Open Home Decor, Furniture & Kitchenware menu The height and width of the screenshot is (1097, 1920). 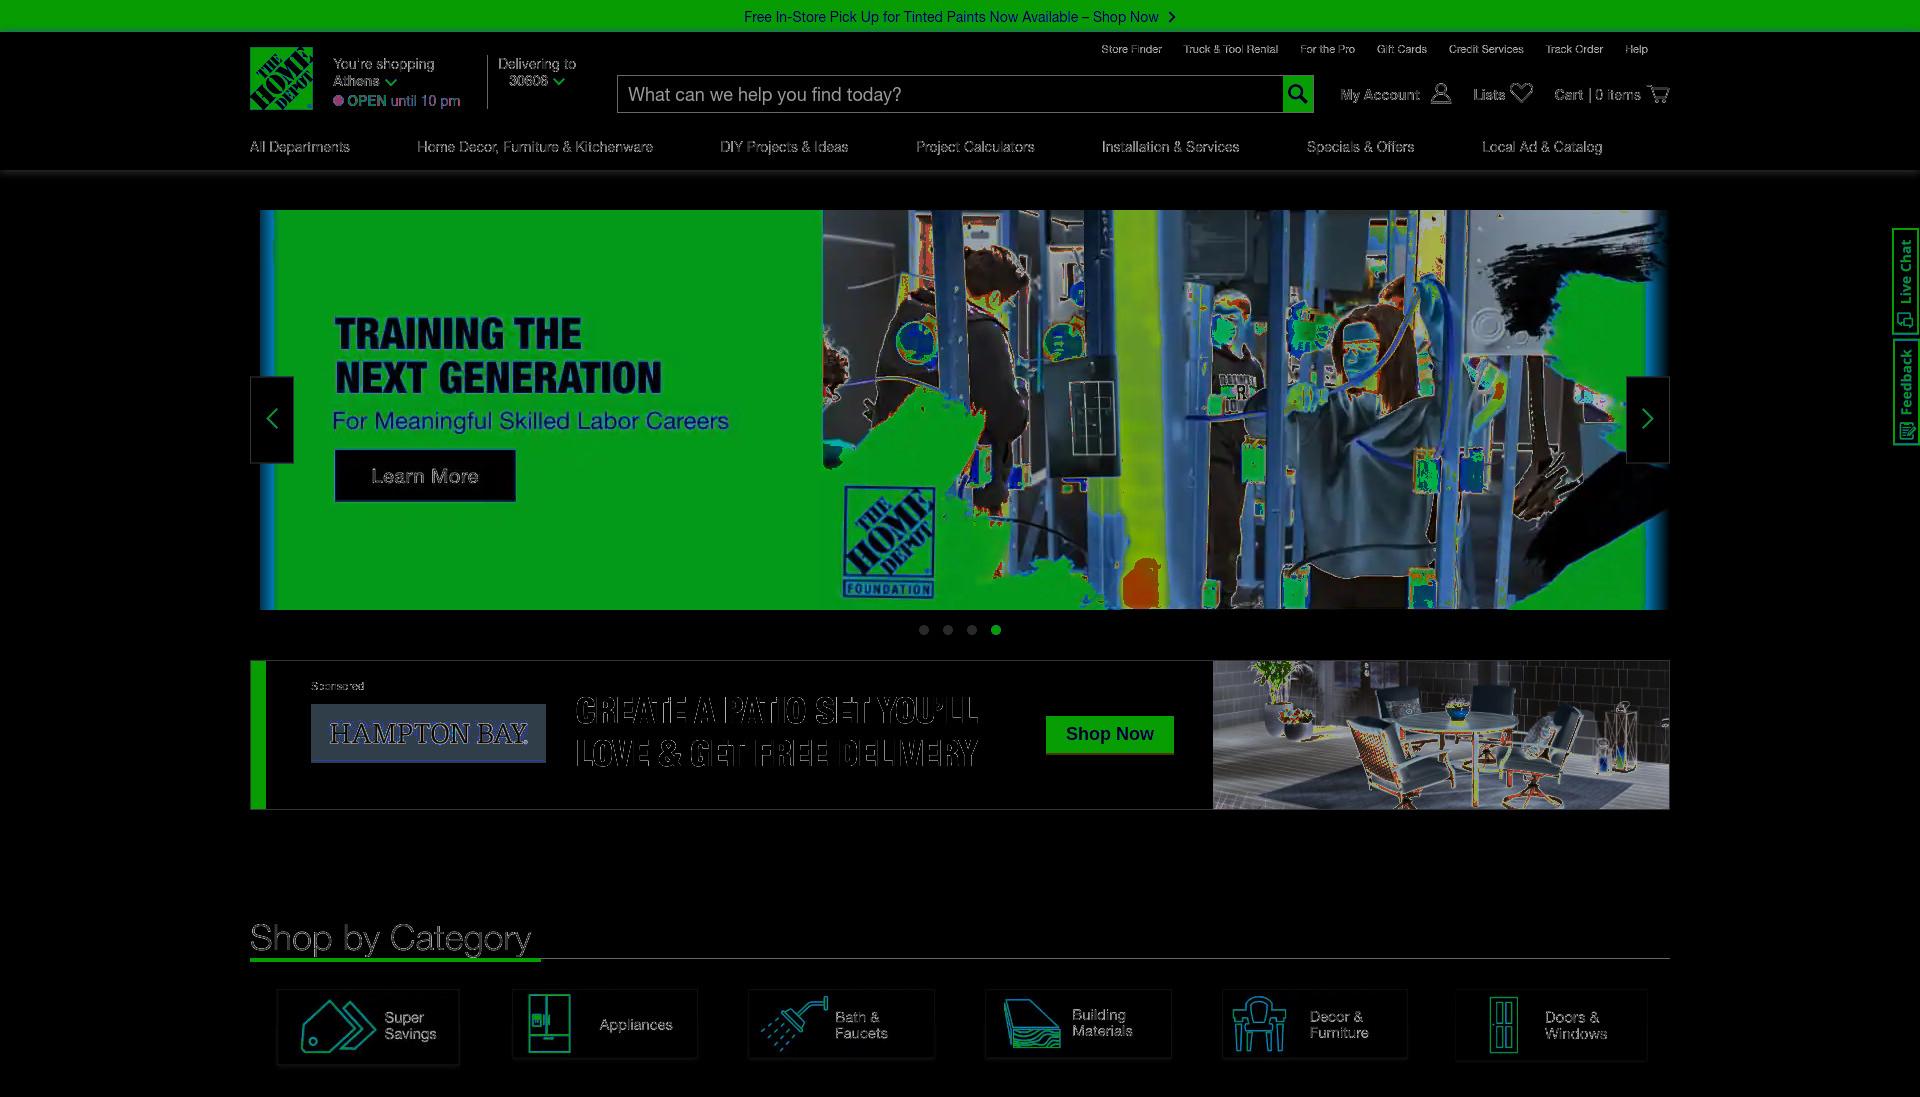click(x=535, y=147)
